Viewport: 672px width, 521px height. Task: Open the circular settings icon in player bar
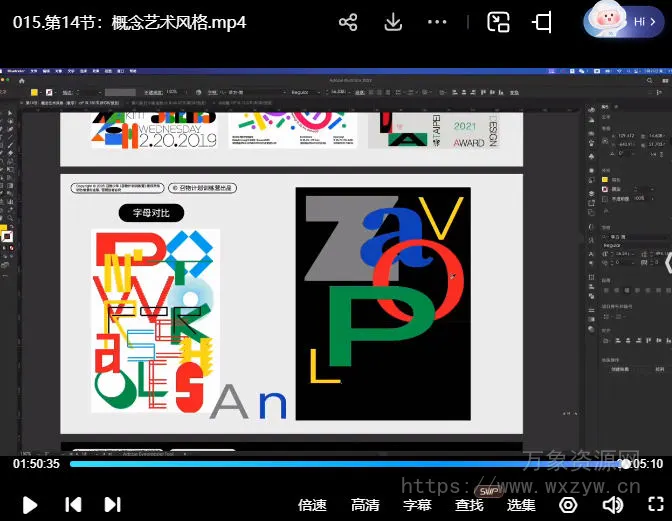[x=567, y=505]
